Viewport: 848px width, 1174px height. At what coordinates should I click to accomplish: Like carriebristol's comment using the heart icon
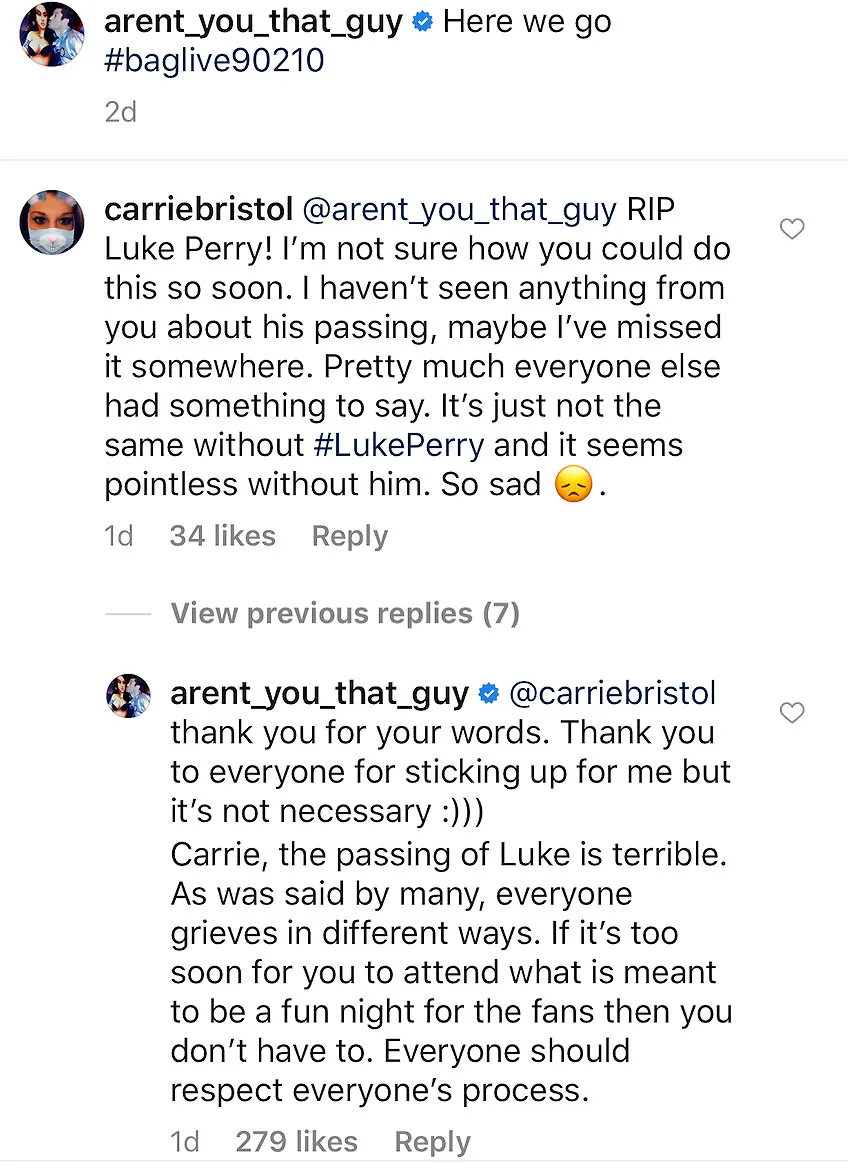[x=792, y=229]
